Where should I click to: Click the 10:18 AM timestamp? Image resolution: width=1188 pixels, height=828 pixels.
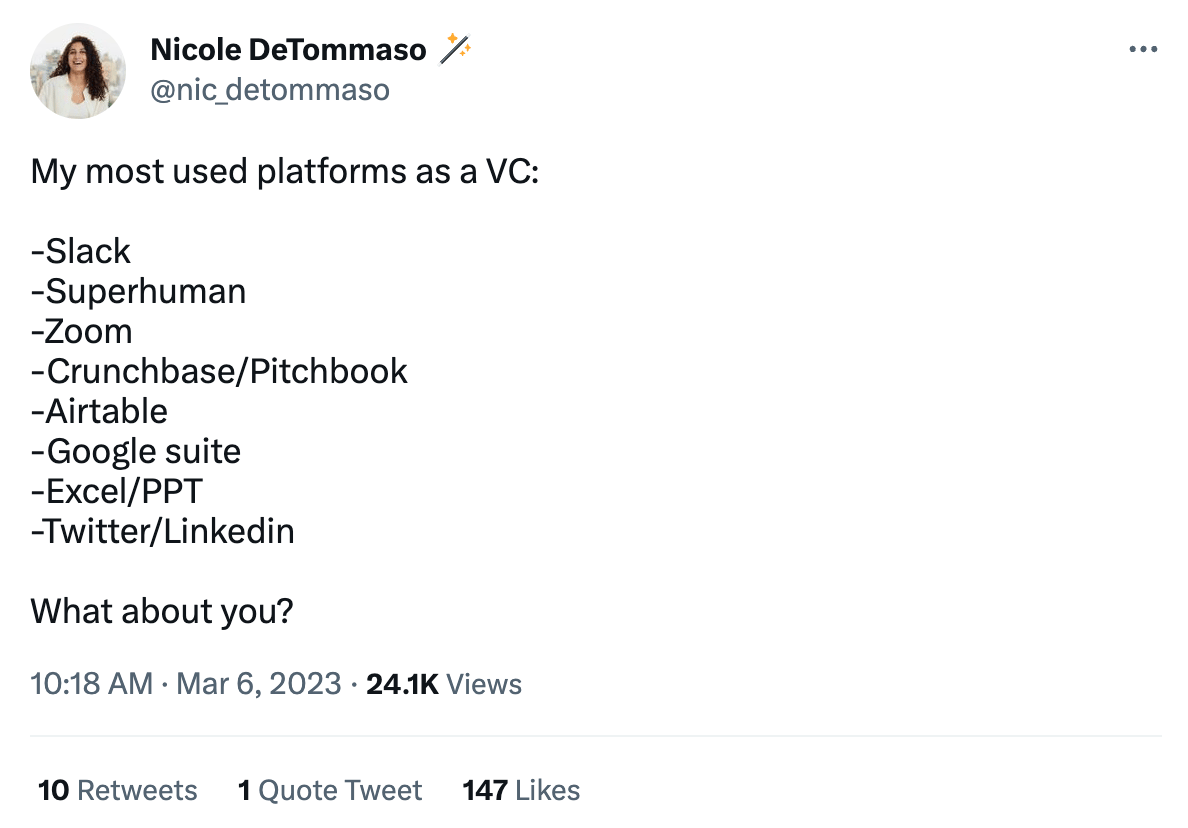point(92,683)
